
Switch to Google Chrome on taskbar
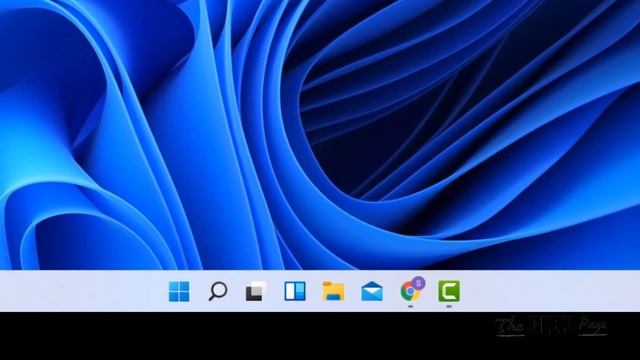pos(412,290)
